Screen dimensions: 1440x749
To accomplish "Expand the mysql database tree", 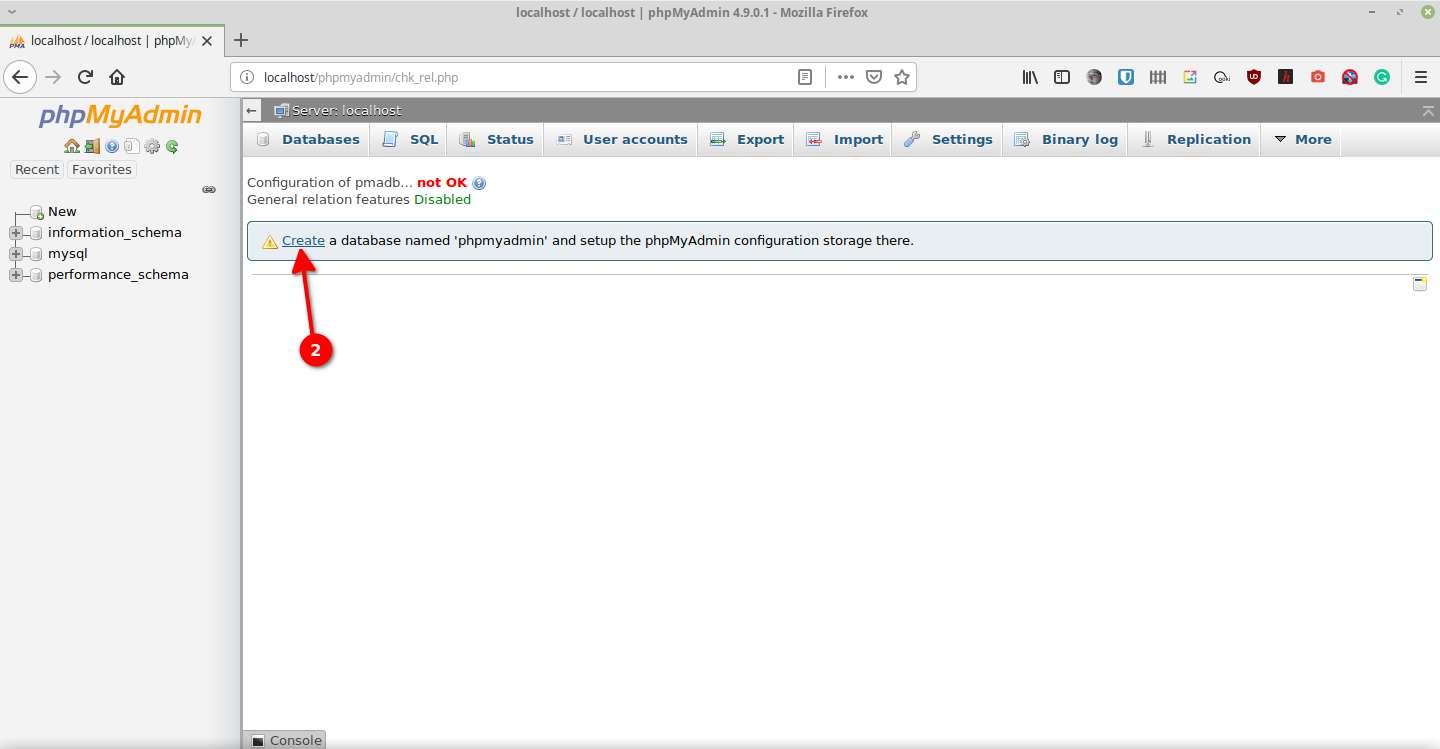I will tap(15, 254).
